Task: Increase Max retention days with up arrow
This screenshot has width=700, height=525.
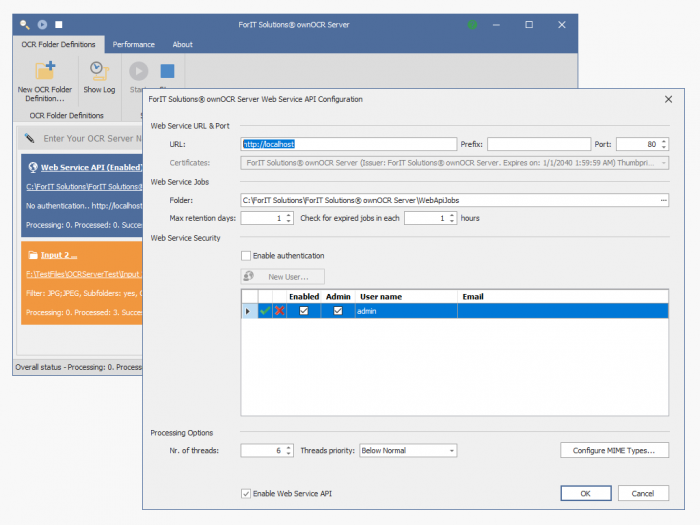Action: [289, 215]
